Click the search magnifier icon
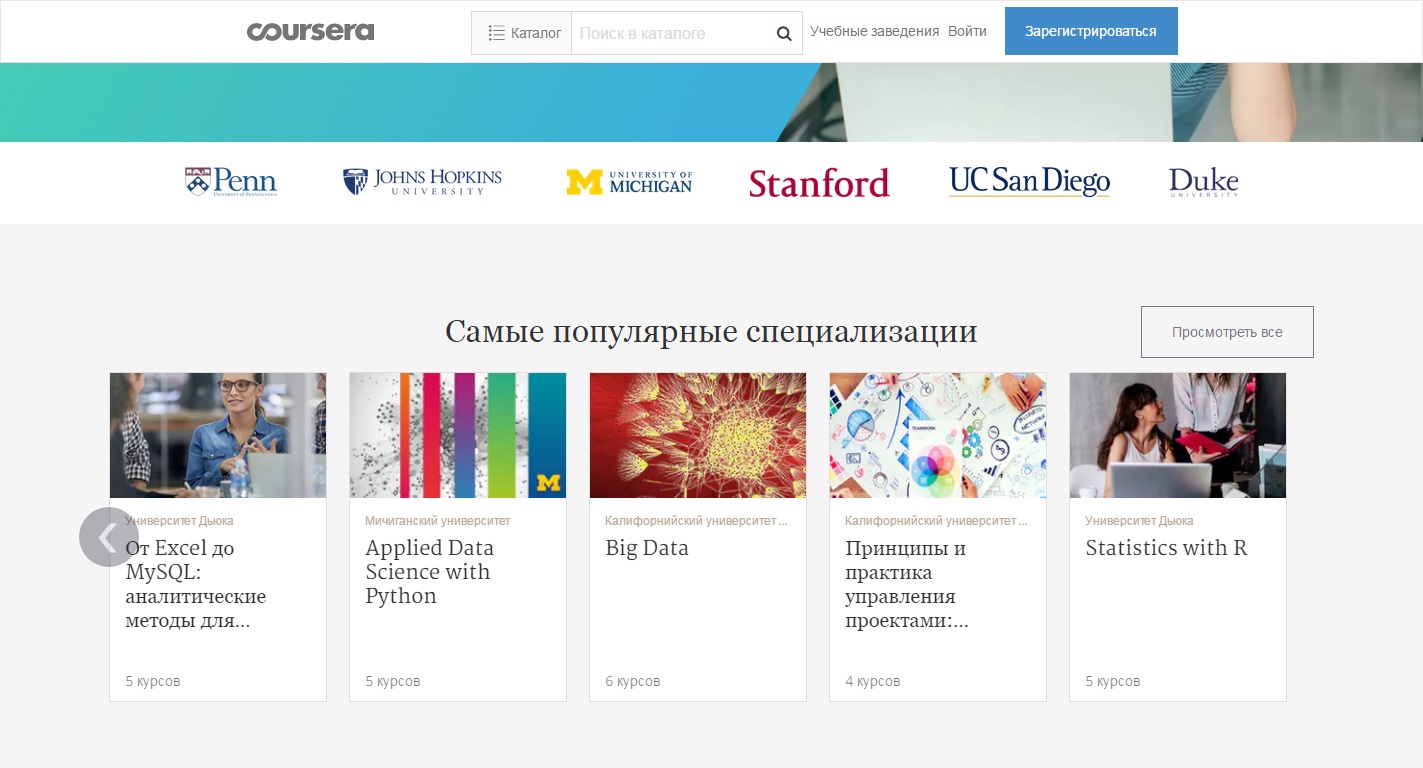Screen dimensions: 1423x768 click(783, 33)
